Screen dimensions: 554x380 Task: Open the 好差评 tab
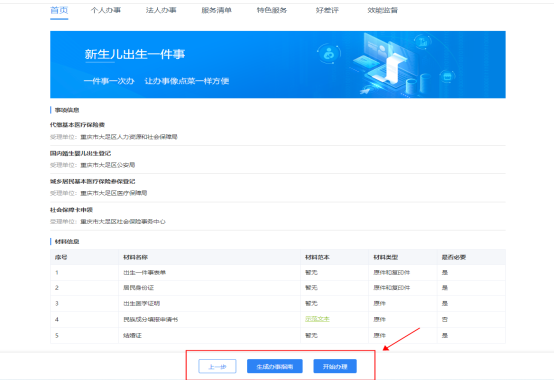(x=327, y=10)
